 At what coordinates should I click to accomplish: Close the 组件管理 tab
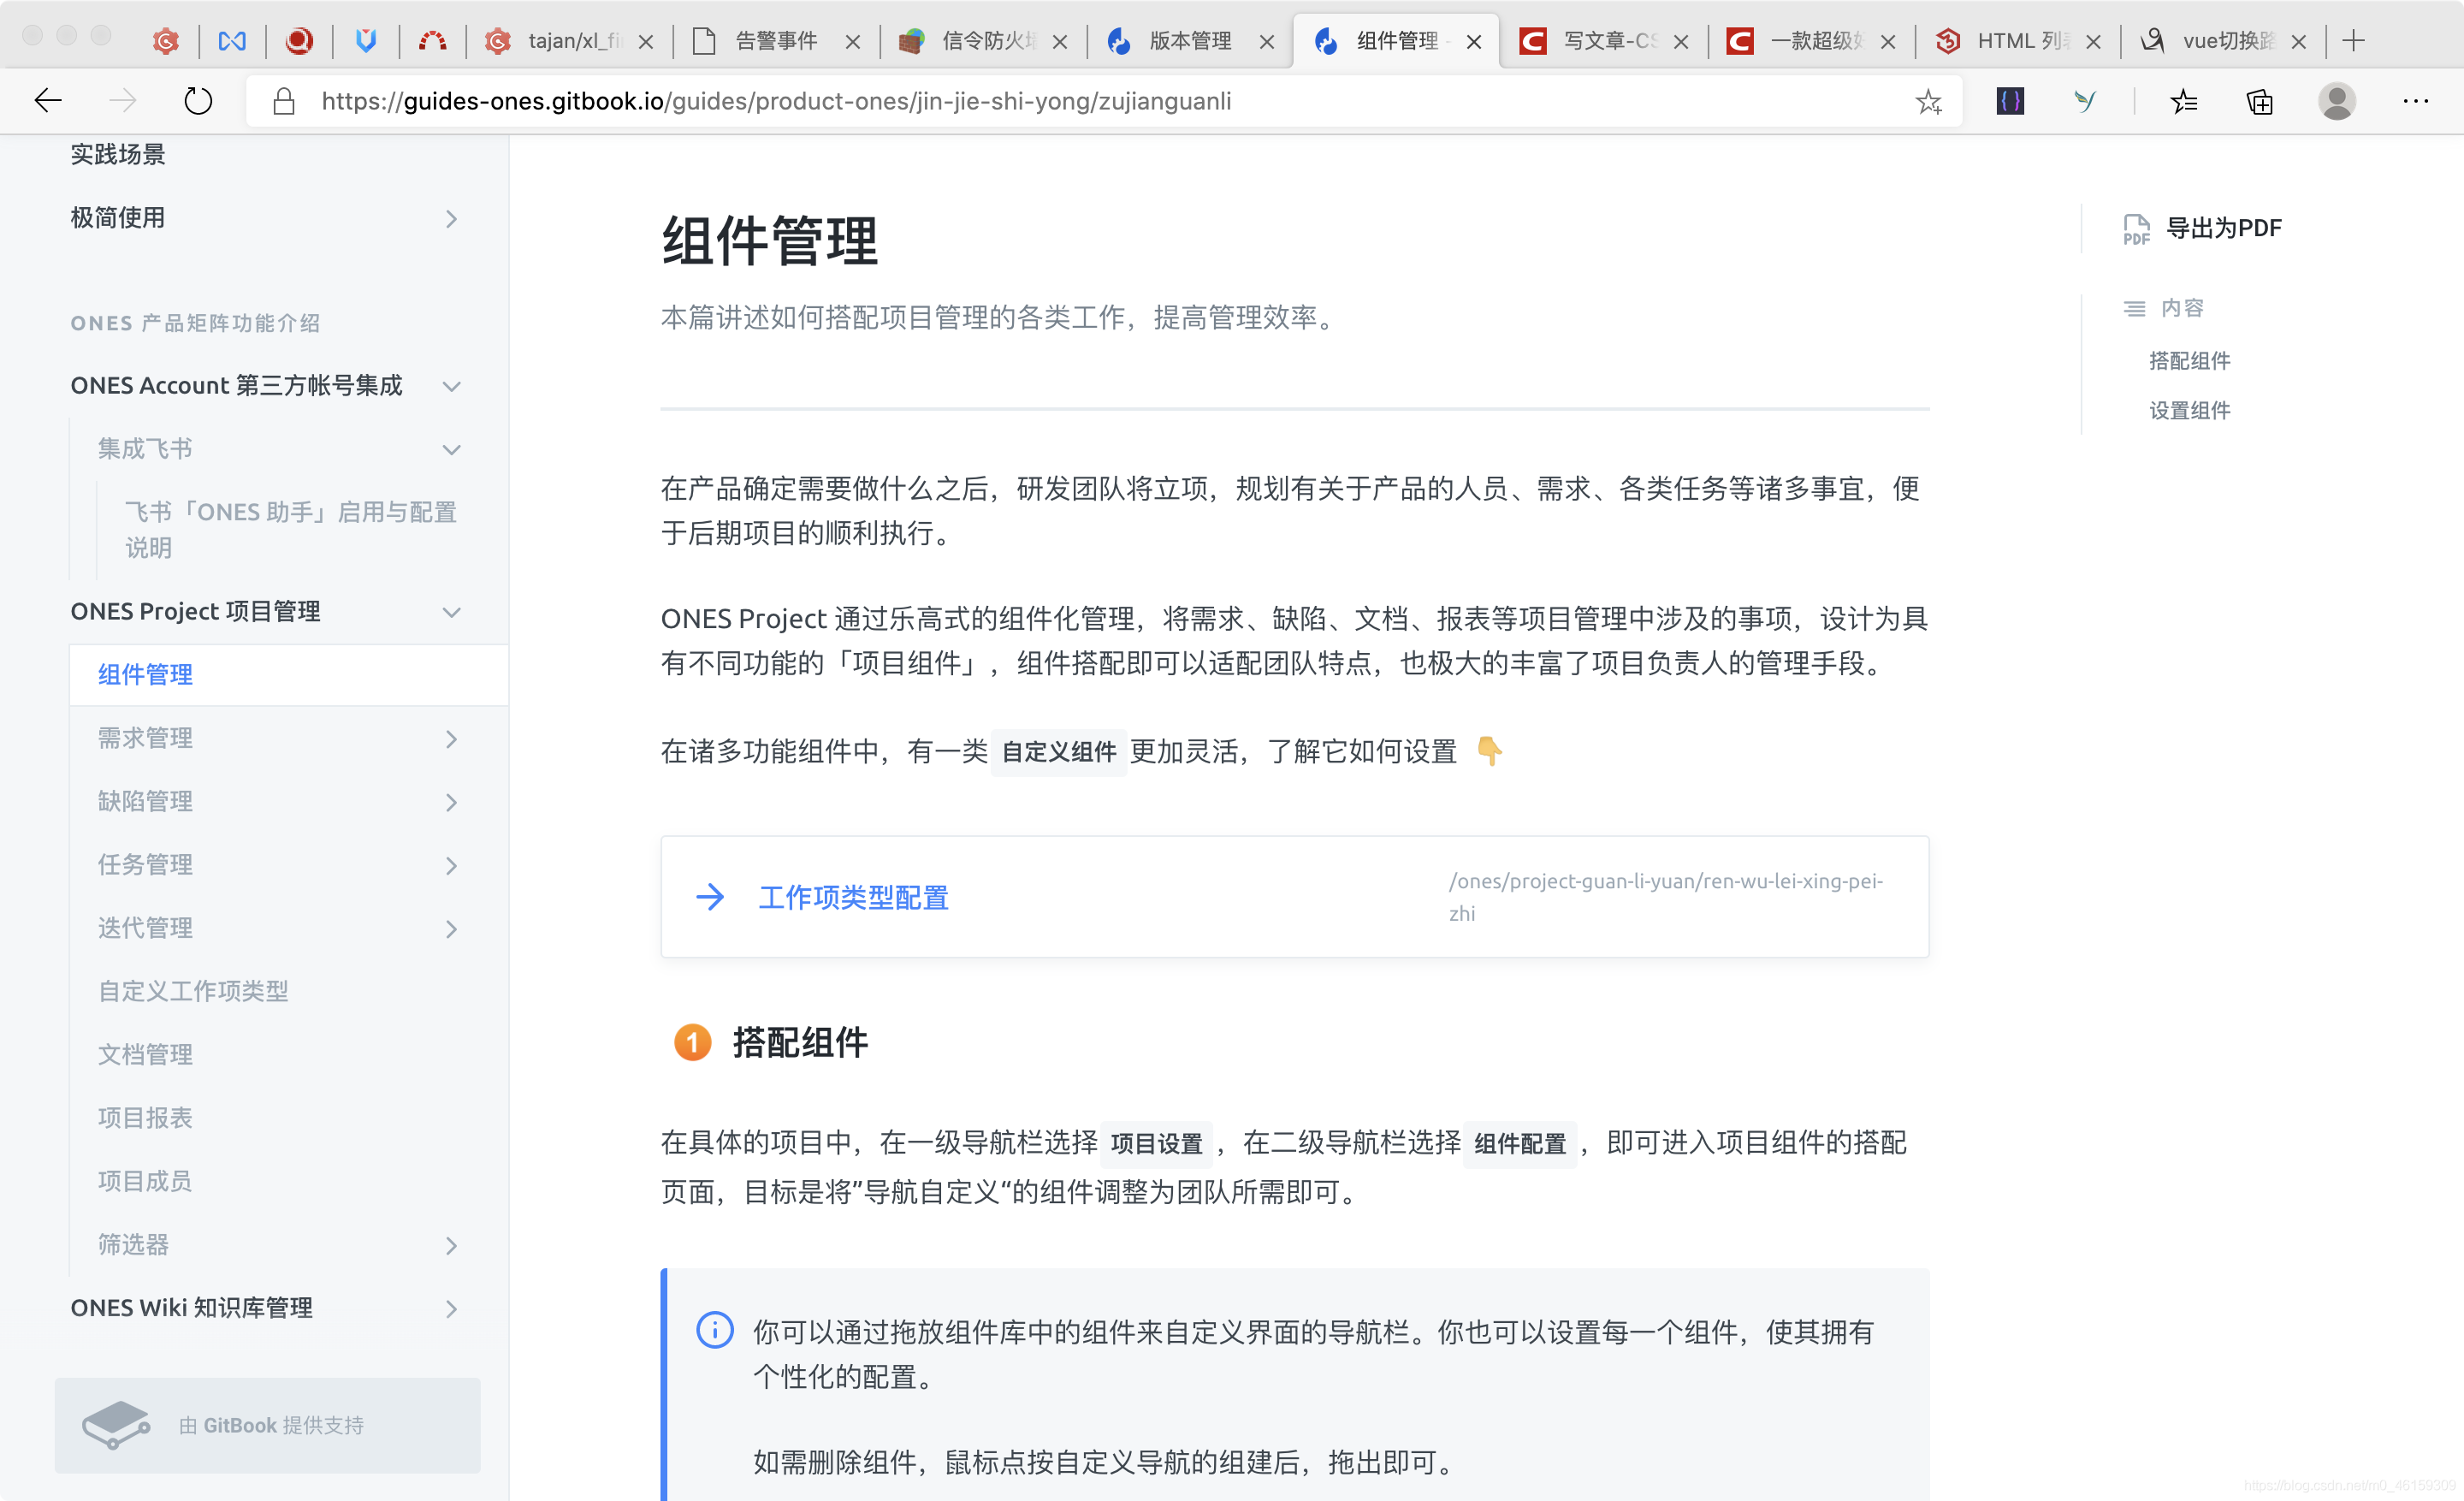(1473, 42)
